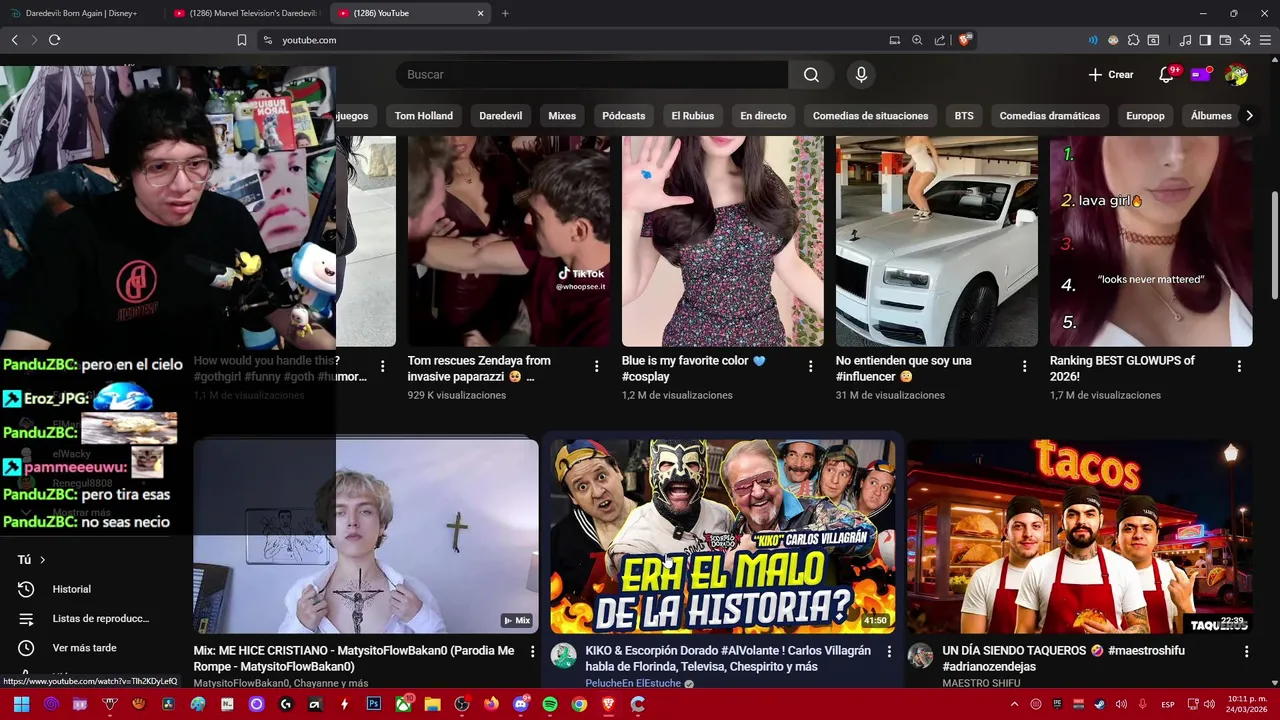
Task: Select the En directo chip
Action: tap(763, 116)
